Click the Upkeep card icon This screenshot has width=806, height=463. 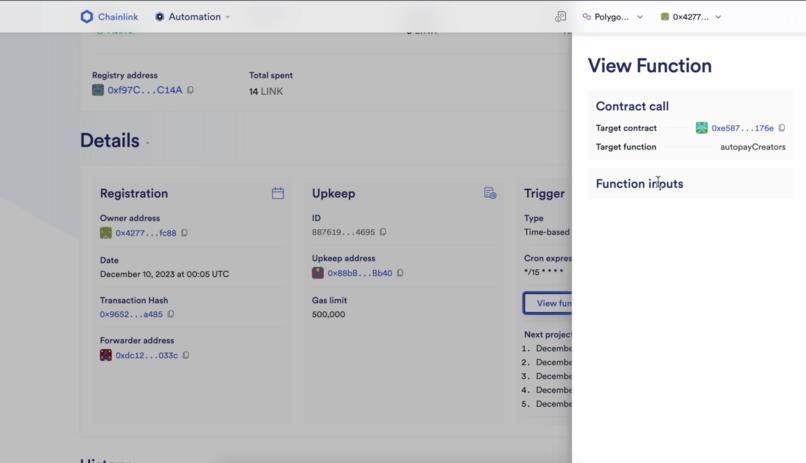click(x=490, y=193)
